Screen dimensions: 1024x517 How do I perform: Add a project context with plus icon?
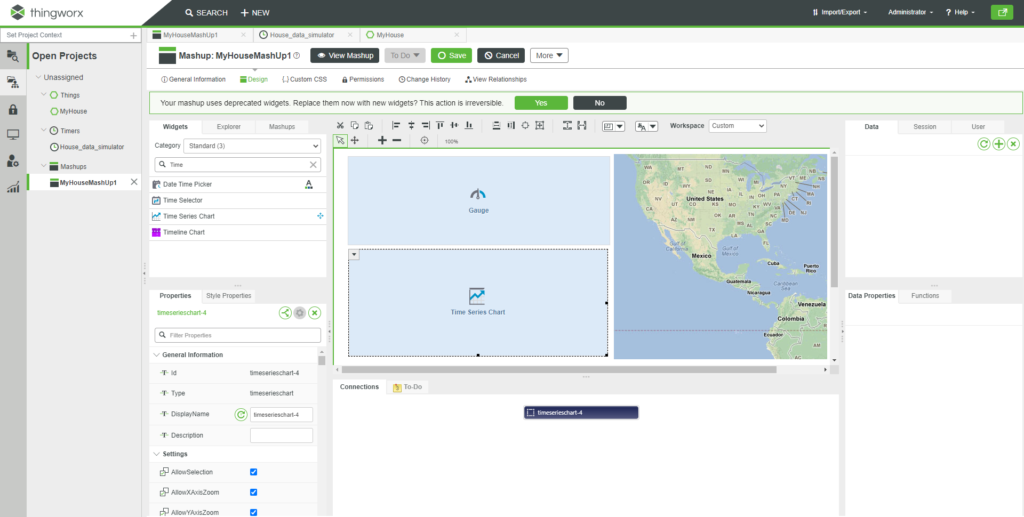[x=133, y=35]
